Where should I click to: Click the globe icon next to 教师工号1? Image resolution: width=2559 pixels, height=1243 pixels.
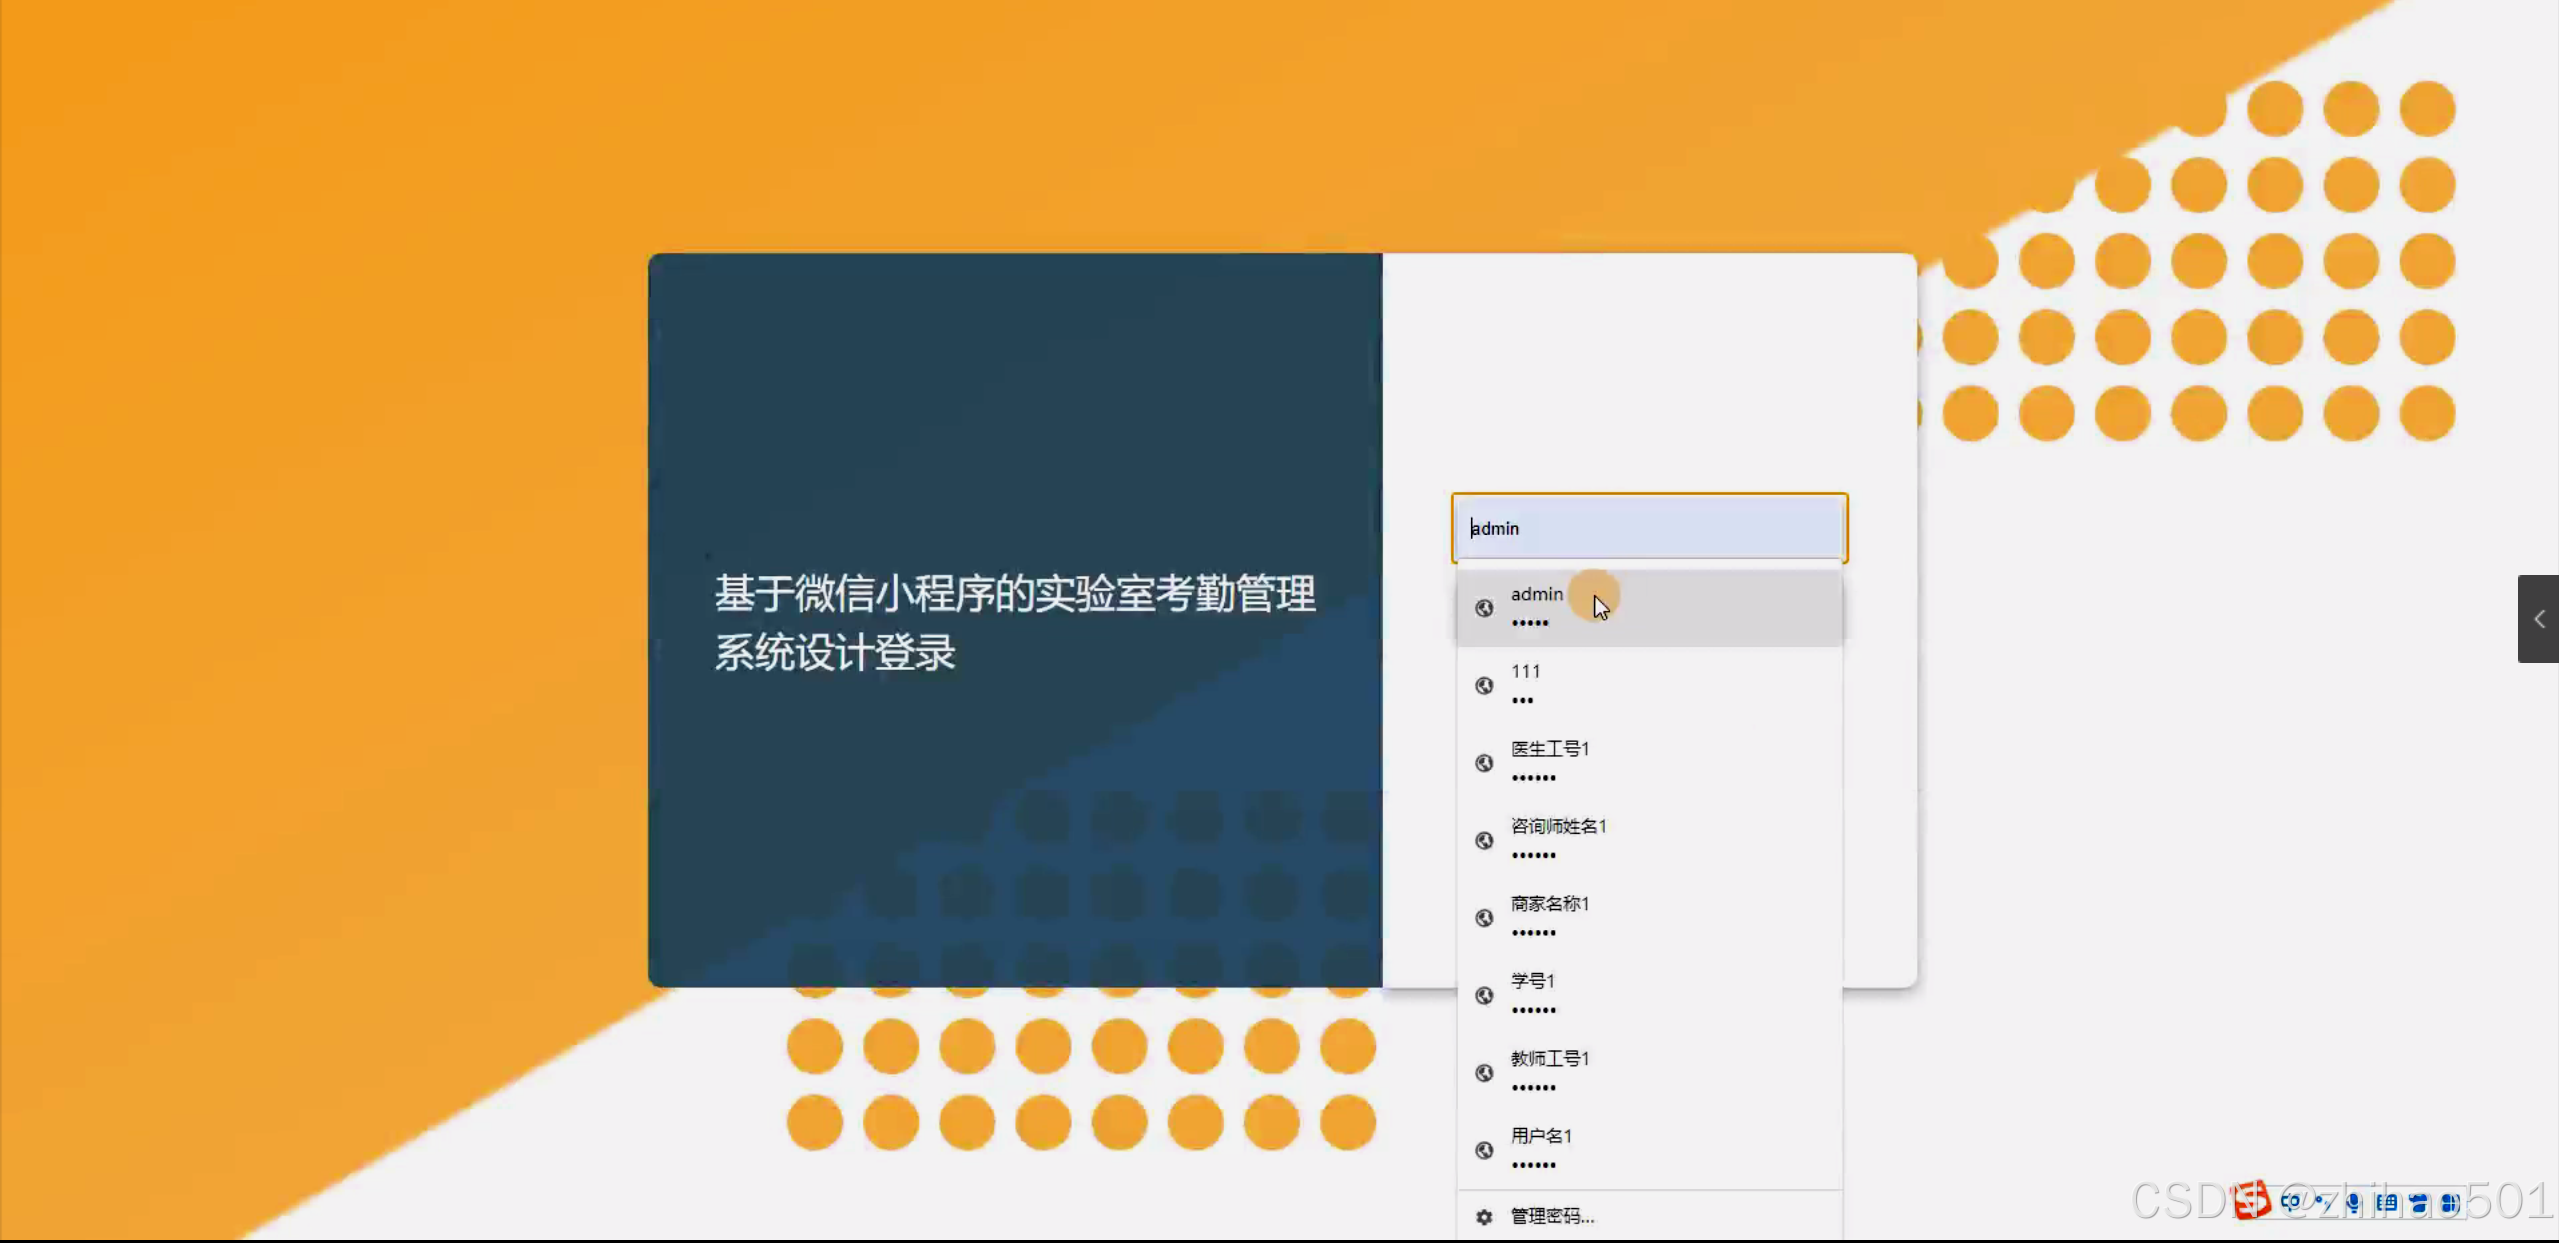[1484, 1072]
